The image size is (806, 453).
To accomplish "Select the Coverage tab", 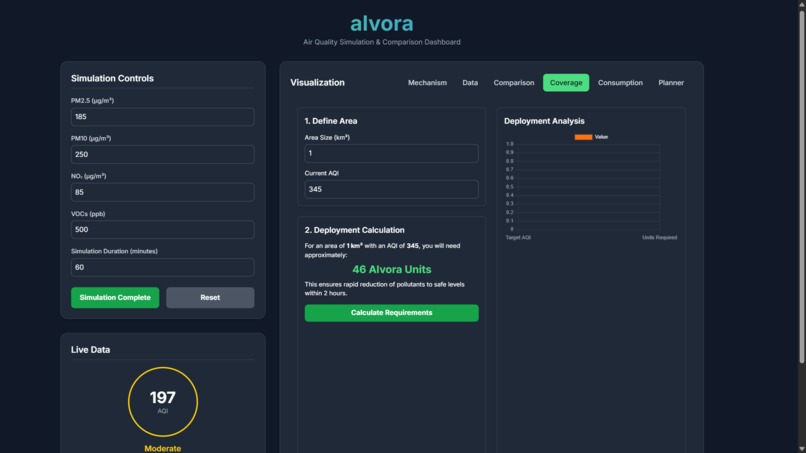I will [x=566, y=83].
